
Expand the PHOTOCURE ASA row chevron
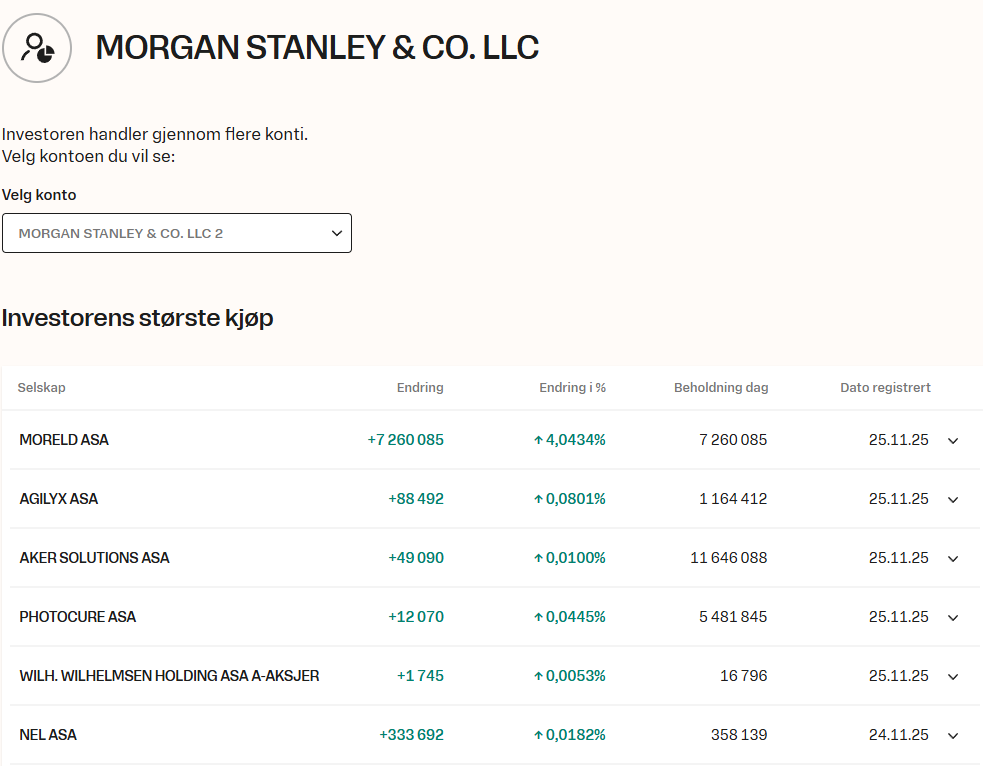point(952,618)
